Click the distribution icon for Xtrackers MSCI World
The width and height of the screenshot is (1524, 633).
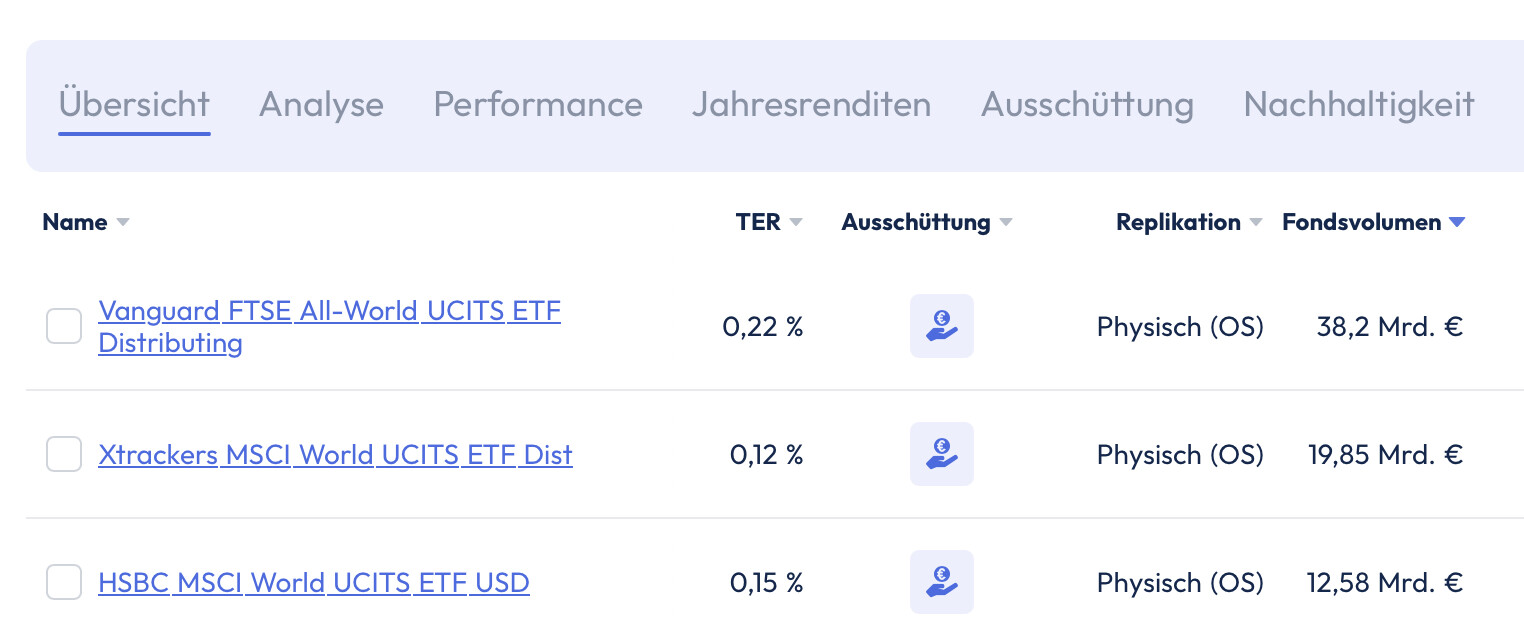(x=941, y=454)
